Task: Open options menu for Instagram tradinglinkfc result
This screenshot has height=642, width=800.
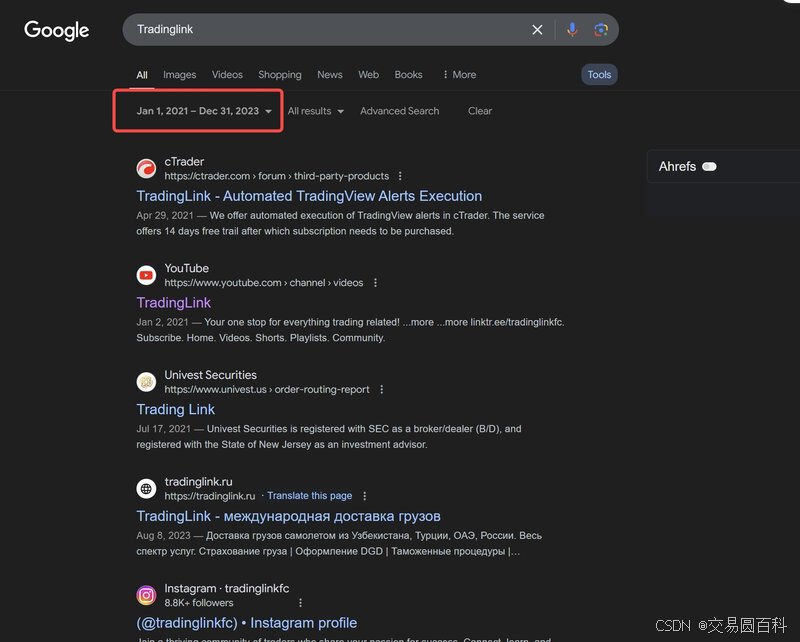Action: pos(300,603)
